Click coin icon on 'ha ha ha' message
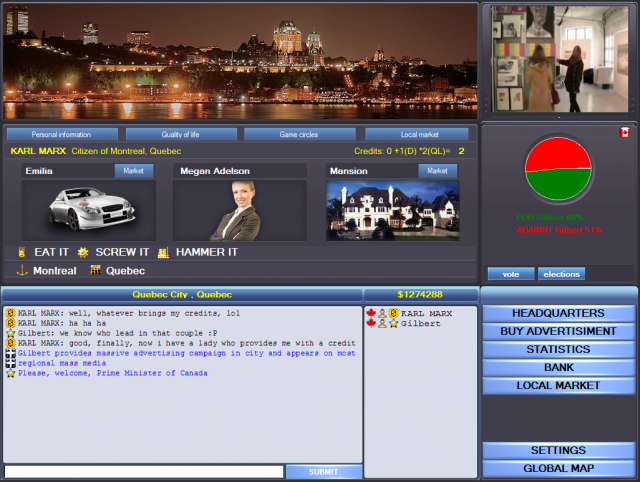This screenshot has height=482, width=640. 11,323
